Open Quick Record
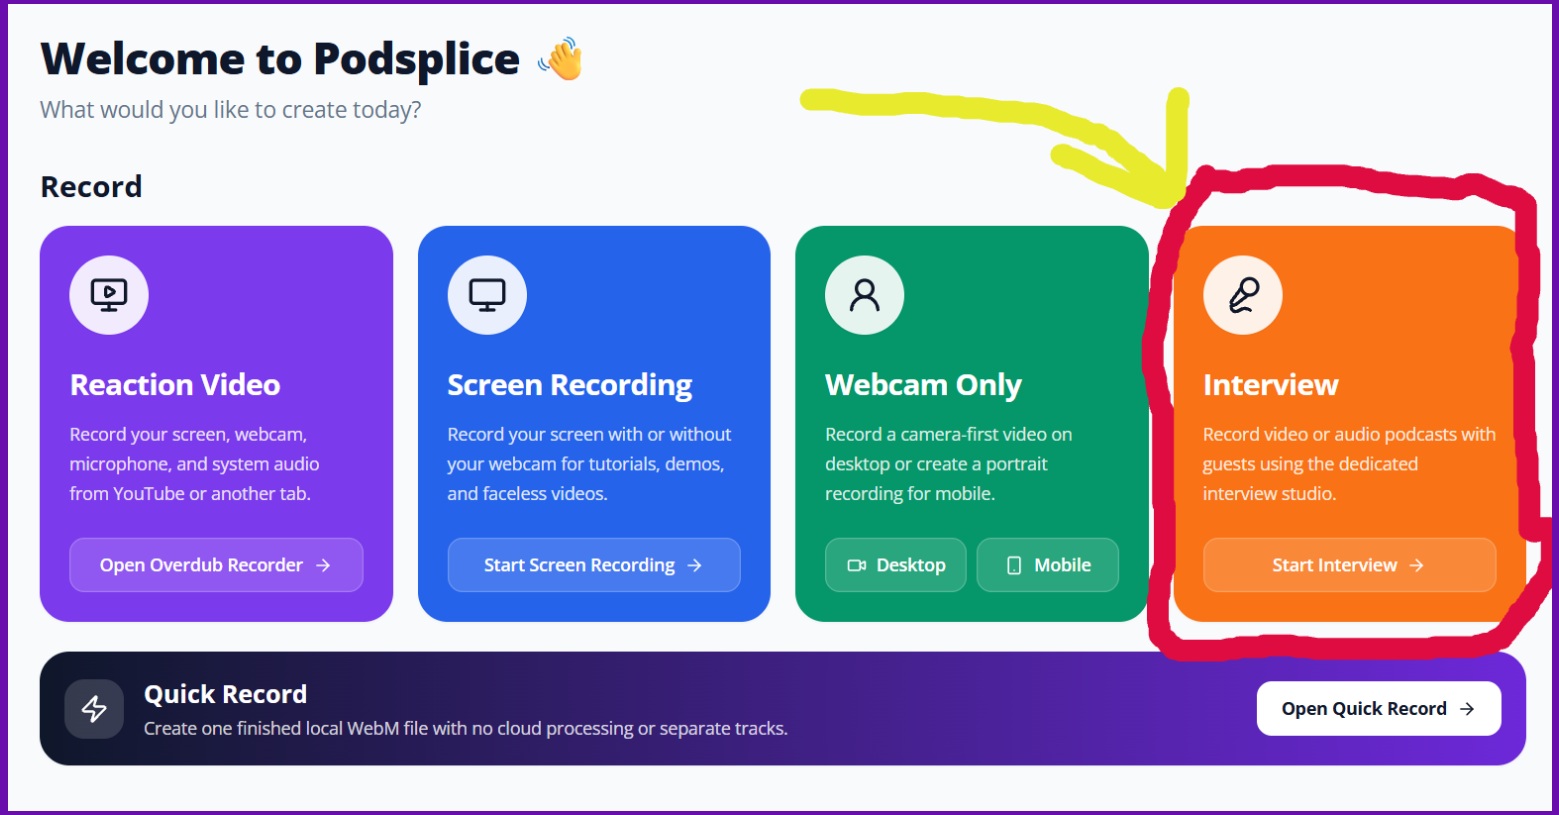The height and width of the screenshot is (815, 1559). [x=1379, y=709]
